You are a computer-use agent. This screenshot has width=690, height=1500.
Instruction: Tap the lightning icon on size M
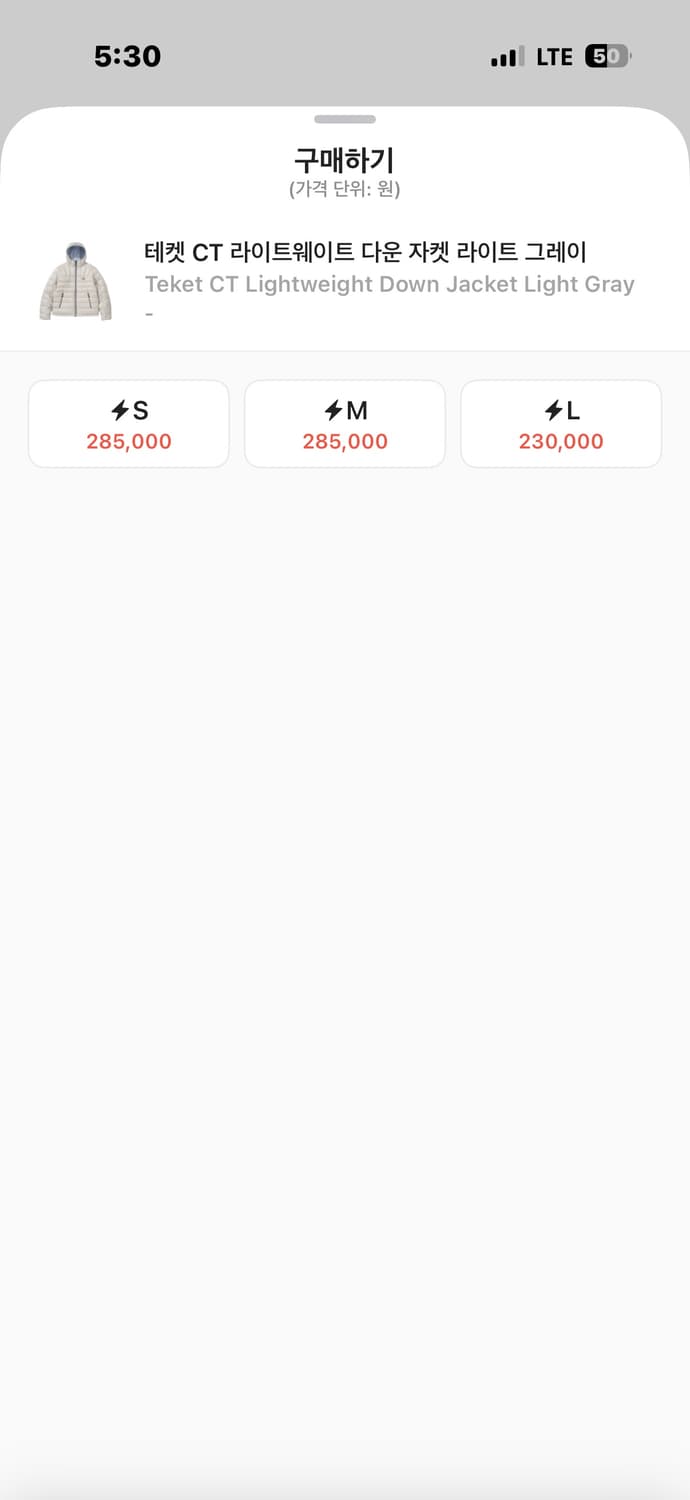(x=334, y=410)
